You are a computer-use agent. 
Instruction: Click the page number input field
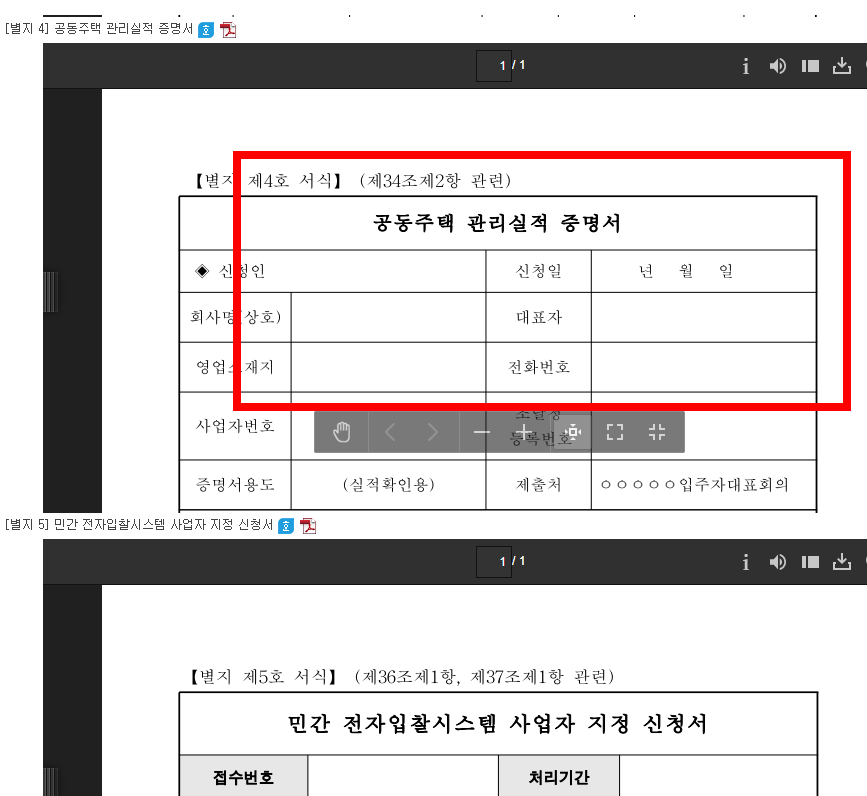[x=493, y=65]
